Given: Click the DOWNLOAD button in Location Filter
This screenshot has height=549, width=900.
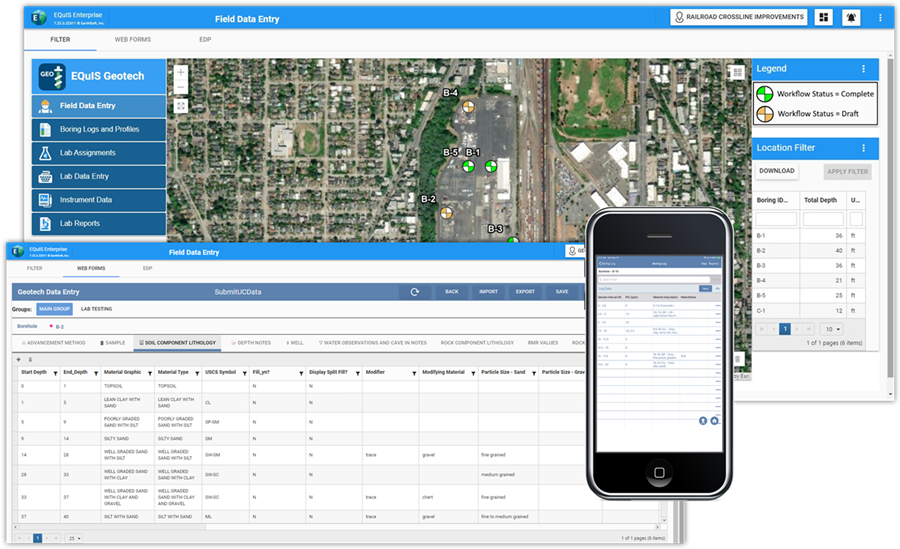Looking at the screenshot, I should coord(777,171).
